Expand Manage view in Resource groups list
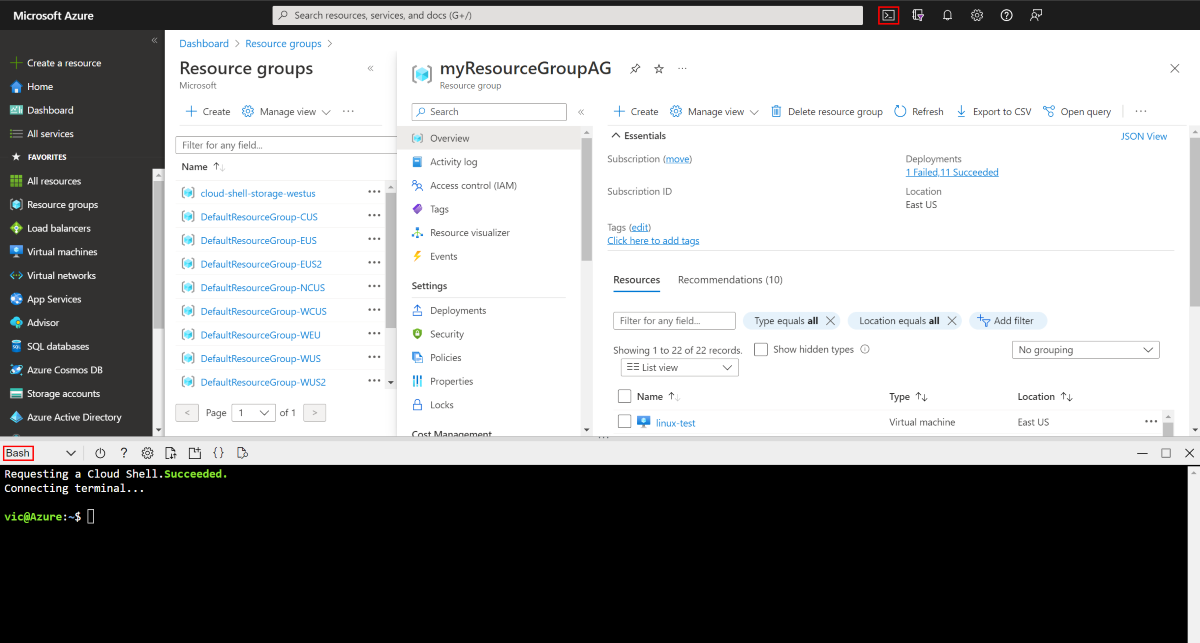 (286, 112)
